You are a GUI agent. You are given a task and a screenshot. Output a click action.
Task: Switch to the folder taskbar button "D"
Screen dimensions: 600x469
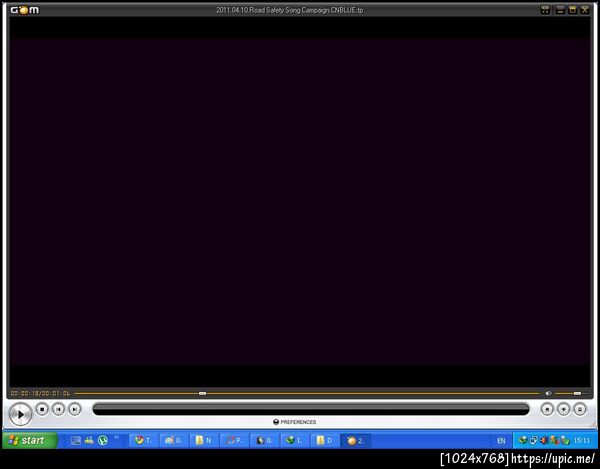324,440
